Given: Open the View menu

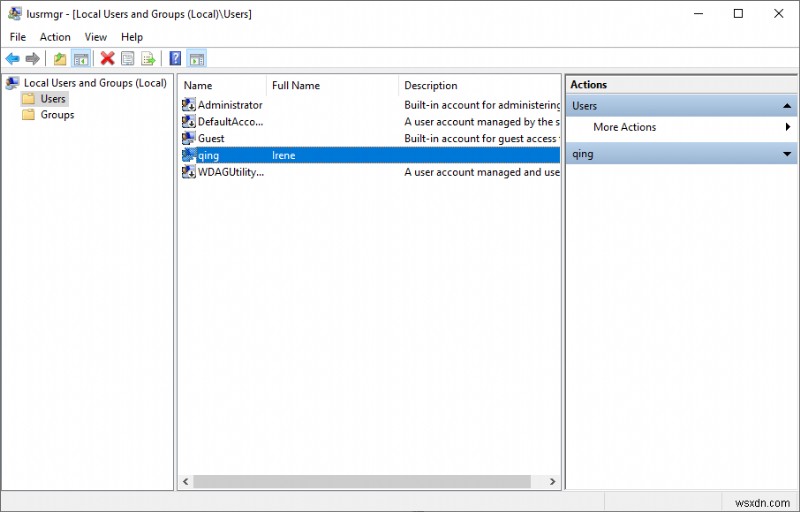Looking at the screenshot, I should pyautogui.click(x=95, y=37).
